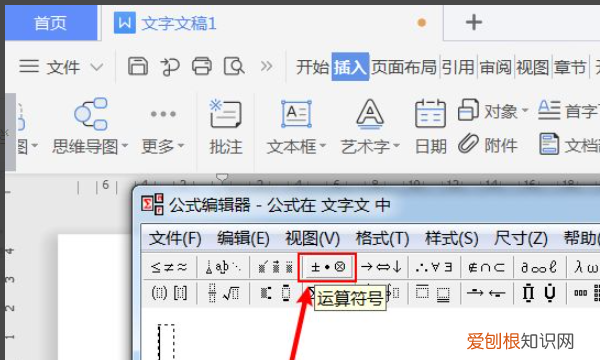Select the 插入 ribbon tab

point(350,67)
